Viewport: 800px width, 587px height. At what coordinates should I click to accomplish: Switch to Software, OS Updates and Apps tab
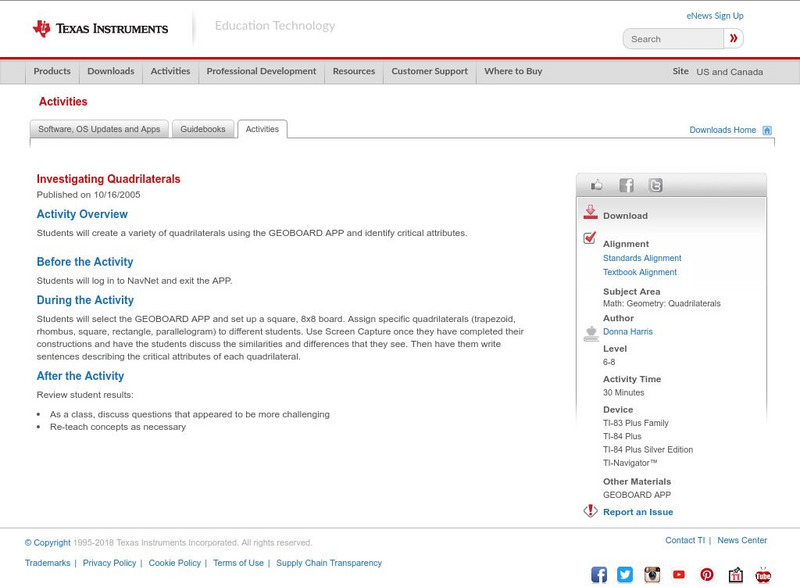pos(99,129)
